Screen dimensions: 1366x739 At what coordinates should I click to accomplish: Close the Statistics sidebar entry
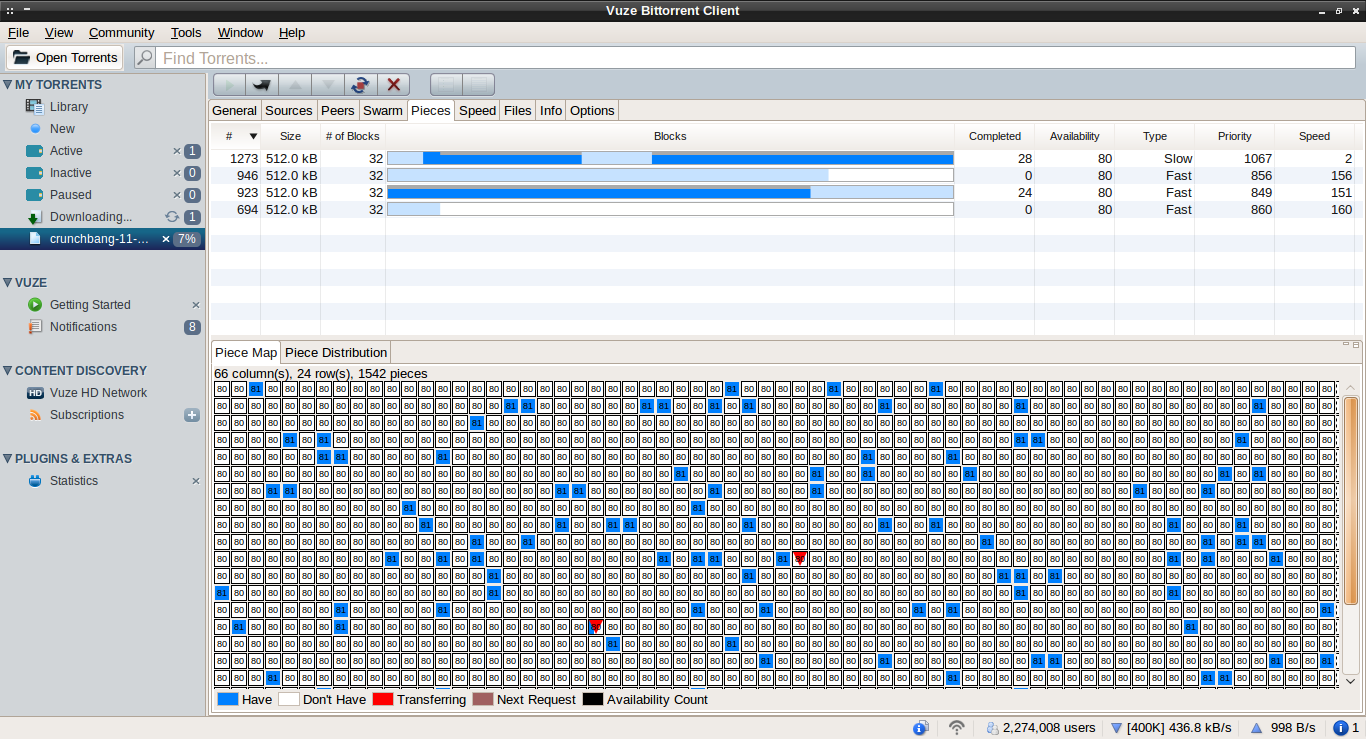click(x=196, y=481)
